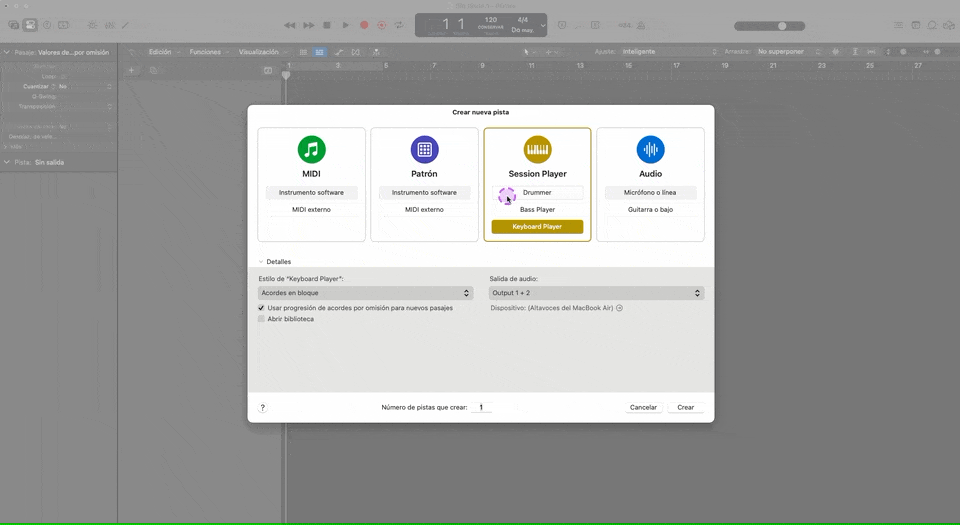Click the list view button in tracks menu bar
The height and width of the screenshot is (525, 960).
click(303, 52)
